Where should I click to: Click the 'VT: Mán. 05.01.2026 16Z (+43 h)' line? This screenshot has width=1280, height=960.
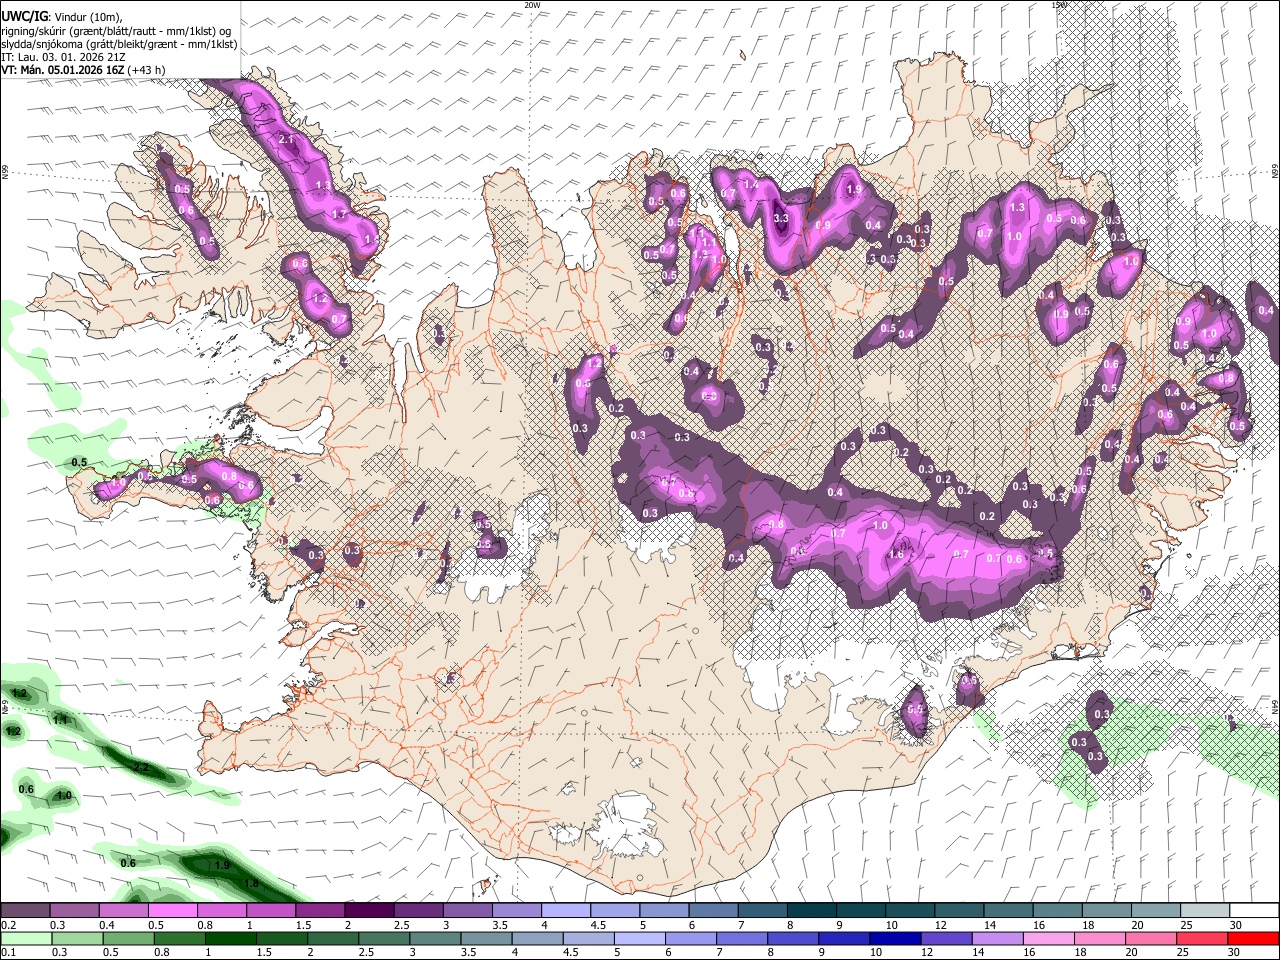84,70
